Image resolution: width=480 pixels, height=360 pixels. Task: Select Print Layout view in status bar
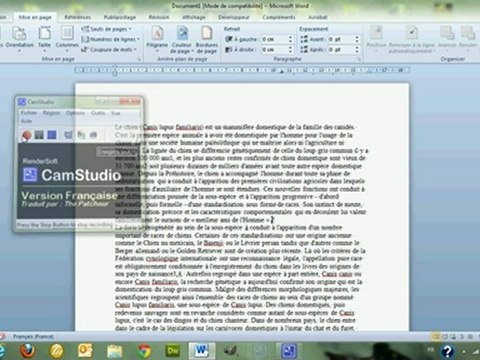(x=435, y=337)
